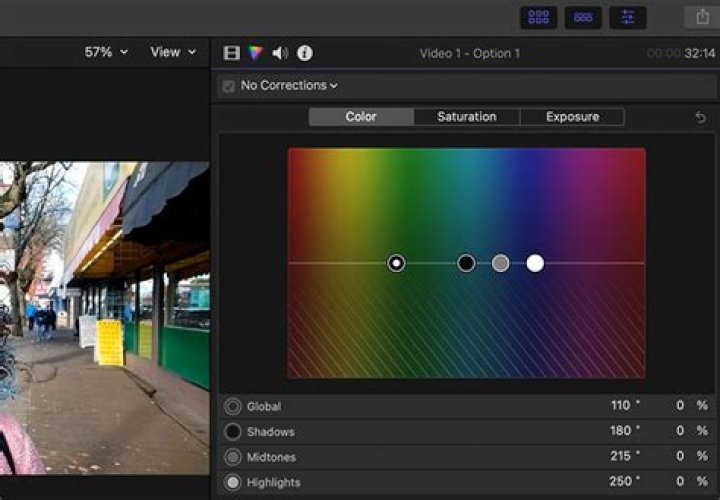Open the No Corrections dropdown

tap(289, 85)
